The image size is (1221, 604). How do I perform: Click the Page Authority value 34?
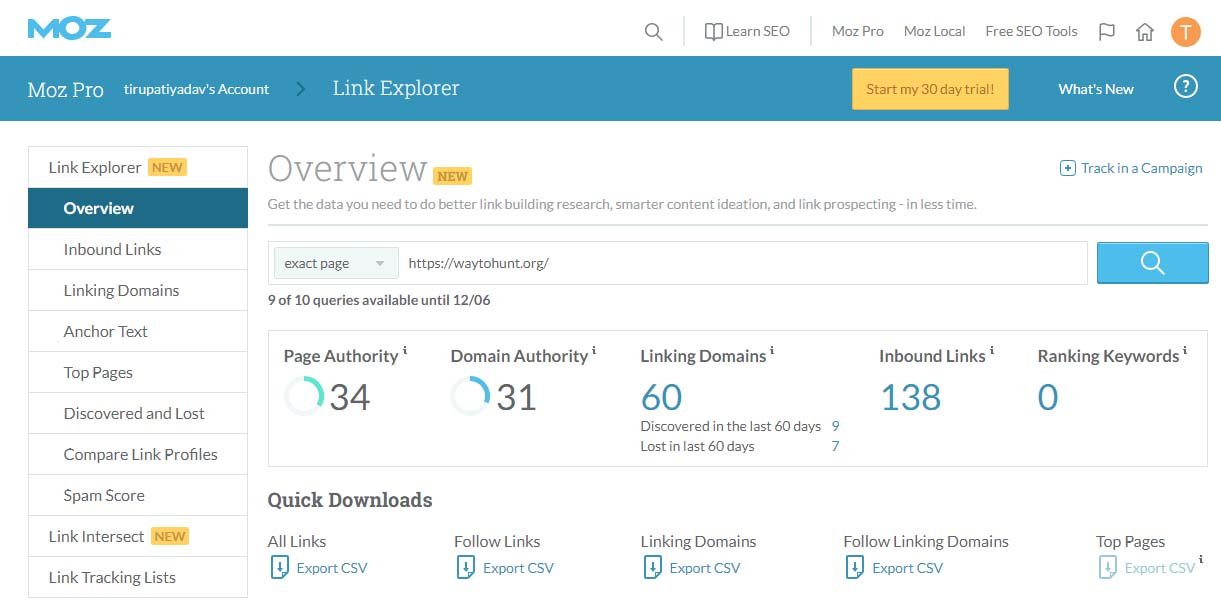tap(350, 398)
